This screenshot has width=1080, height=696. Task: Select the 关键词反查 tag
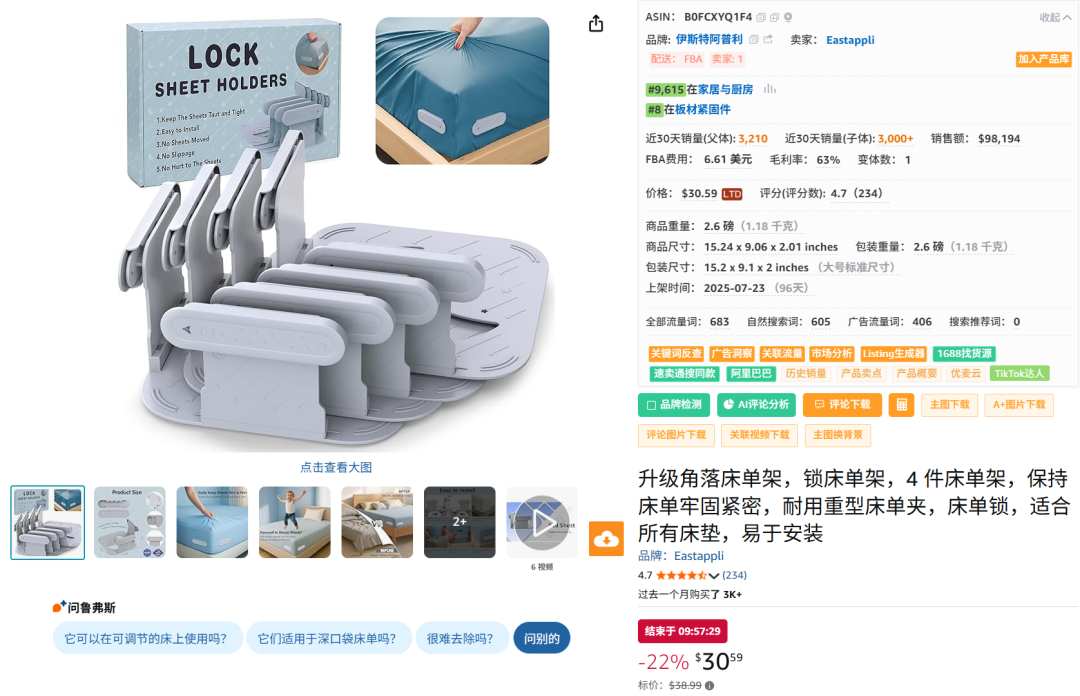[x=676, y=354]
